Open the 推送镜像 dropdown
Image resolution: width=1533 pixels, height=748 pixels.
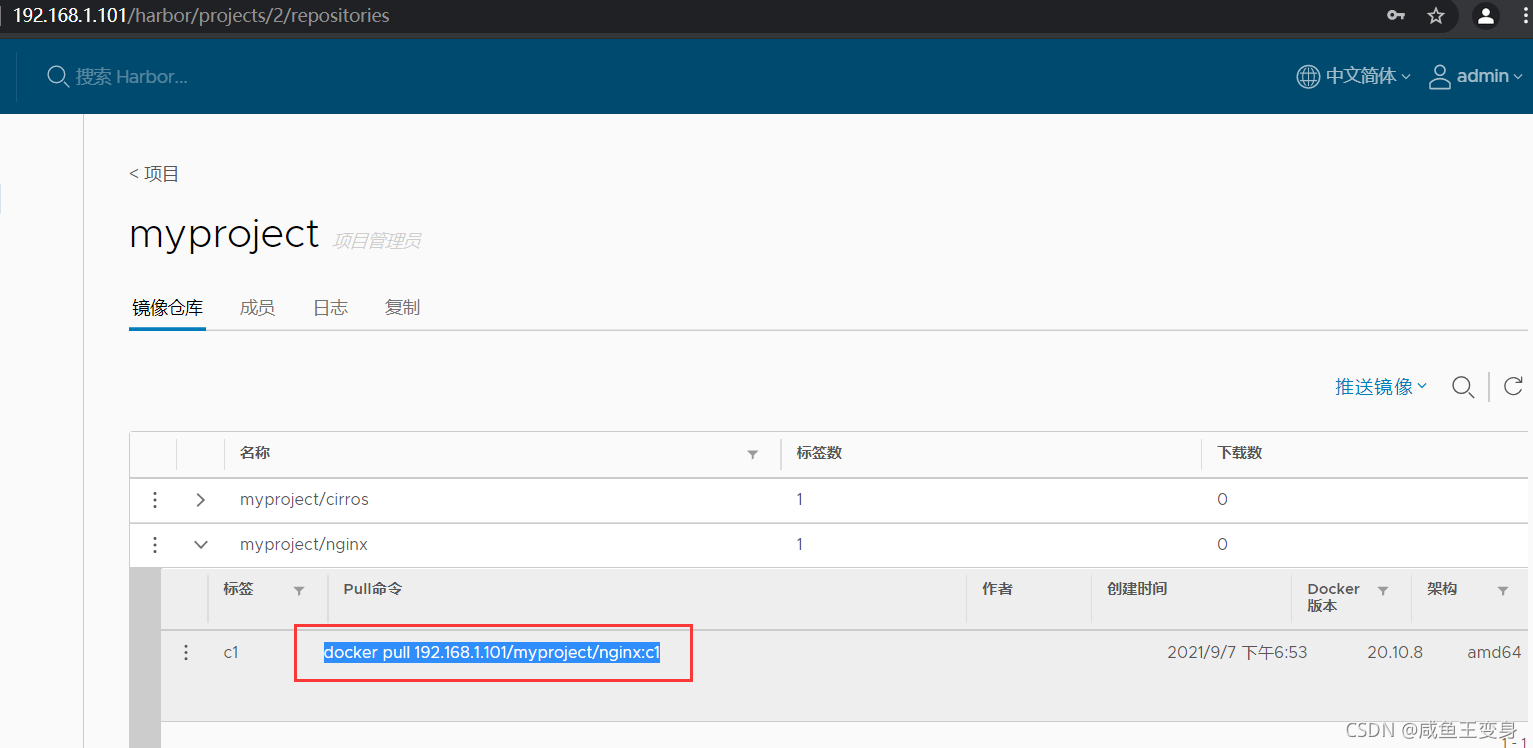click(1381, 387)
